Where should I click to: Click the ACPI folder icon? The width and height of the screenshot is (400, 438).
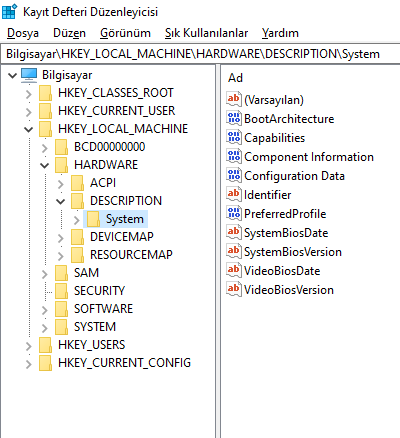click(77, 183)
